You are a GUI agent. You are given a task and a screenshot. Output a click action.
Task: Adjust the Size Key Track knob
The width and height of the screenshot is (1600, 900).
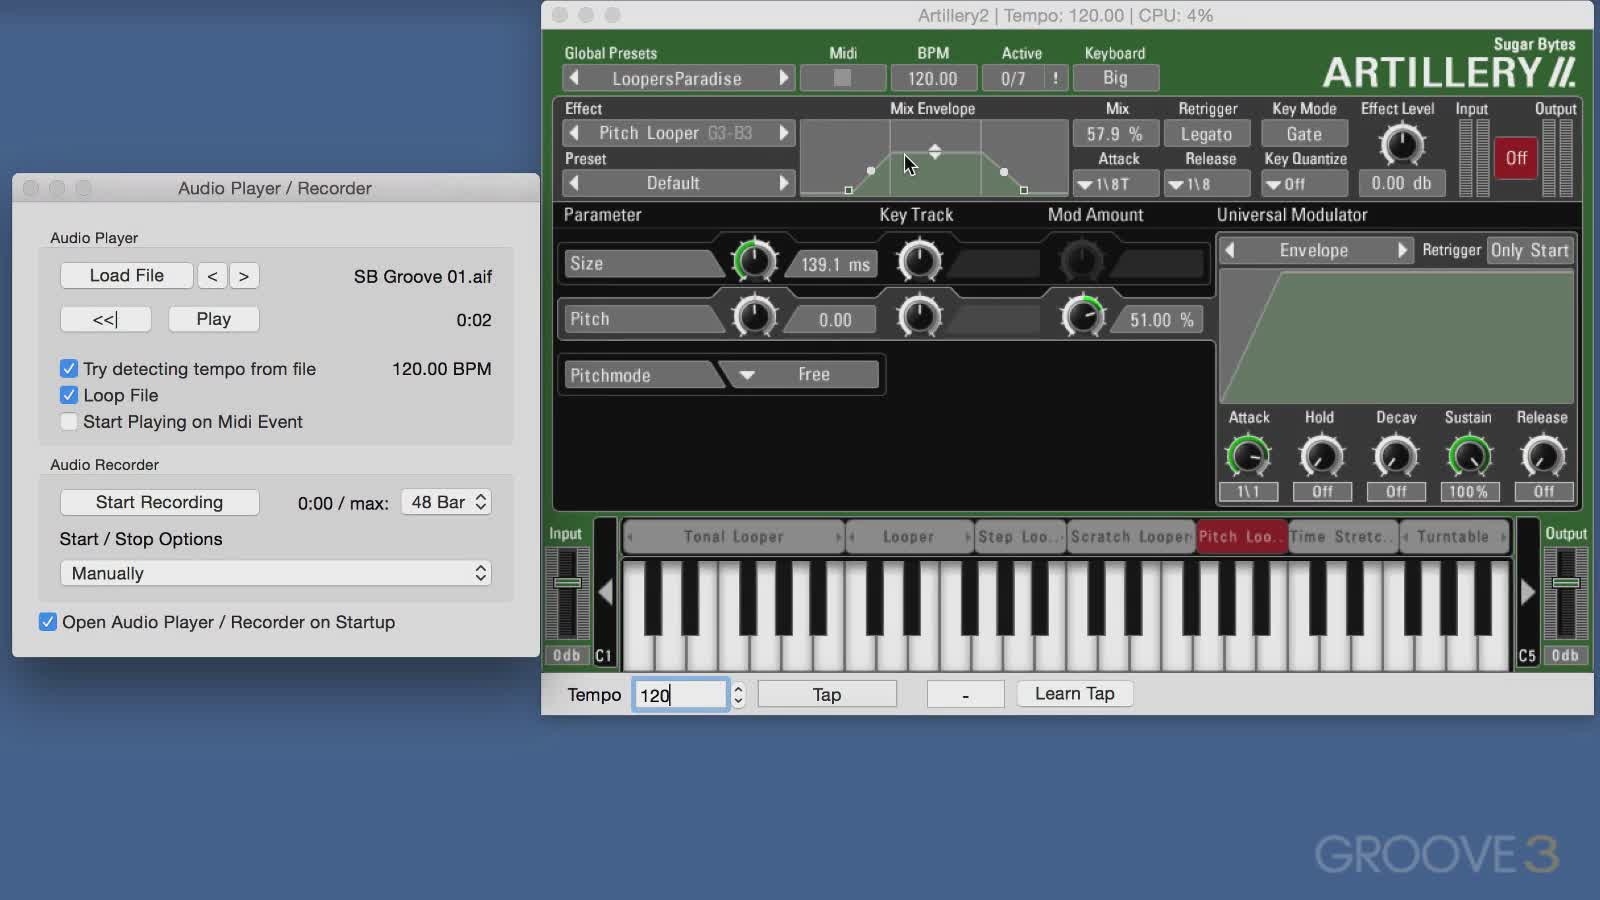919,262
